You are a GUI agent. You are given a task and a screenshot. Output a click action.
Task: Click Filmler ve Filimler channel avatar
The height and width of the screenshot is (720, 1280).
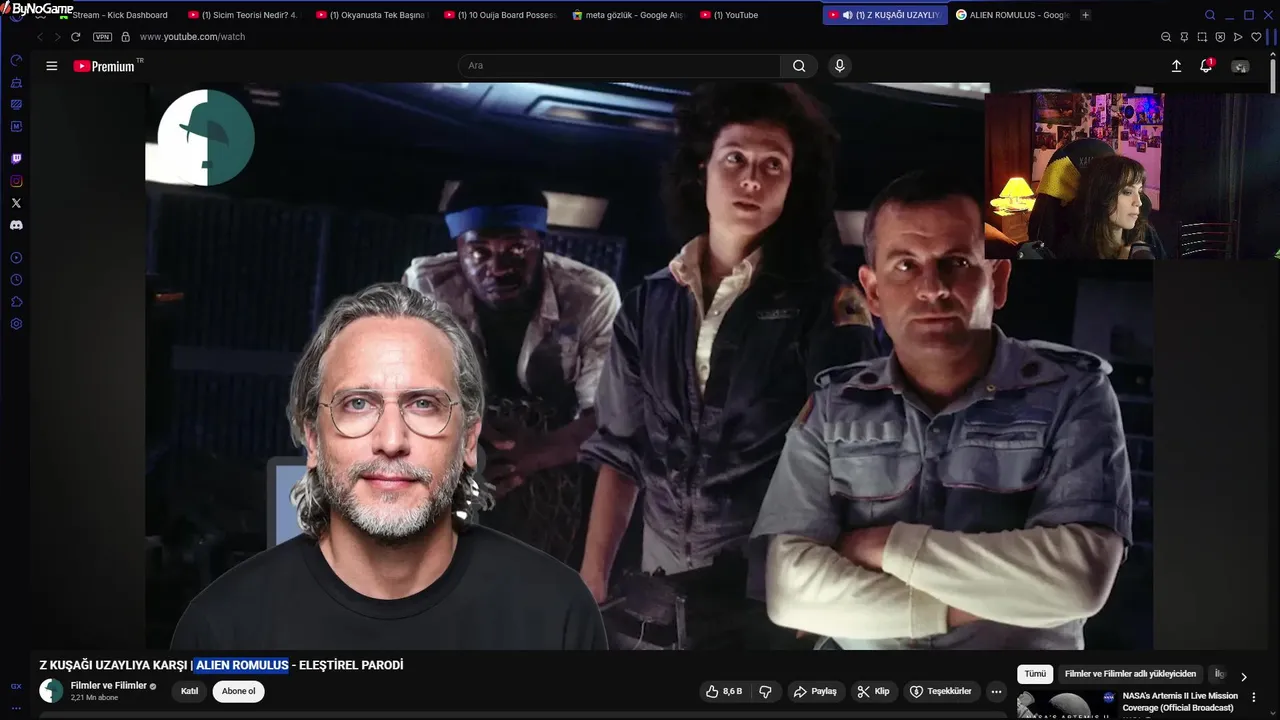[51, 691]
